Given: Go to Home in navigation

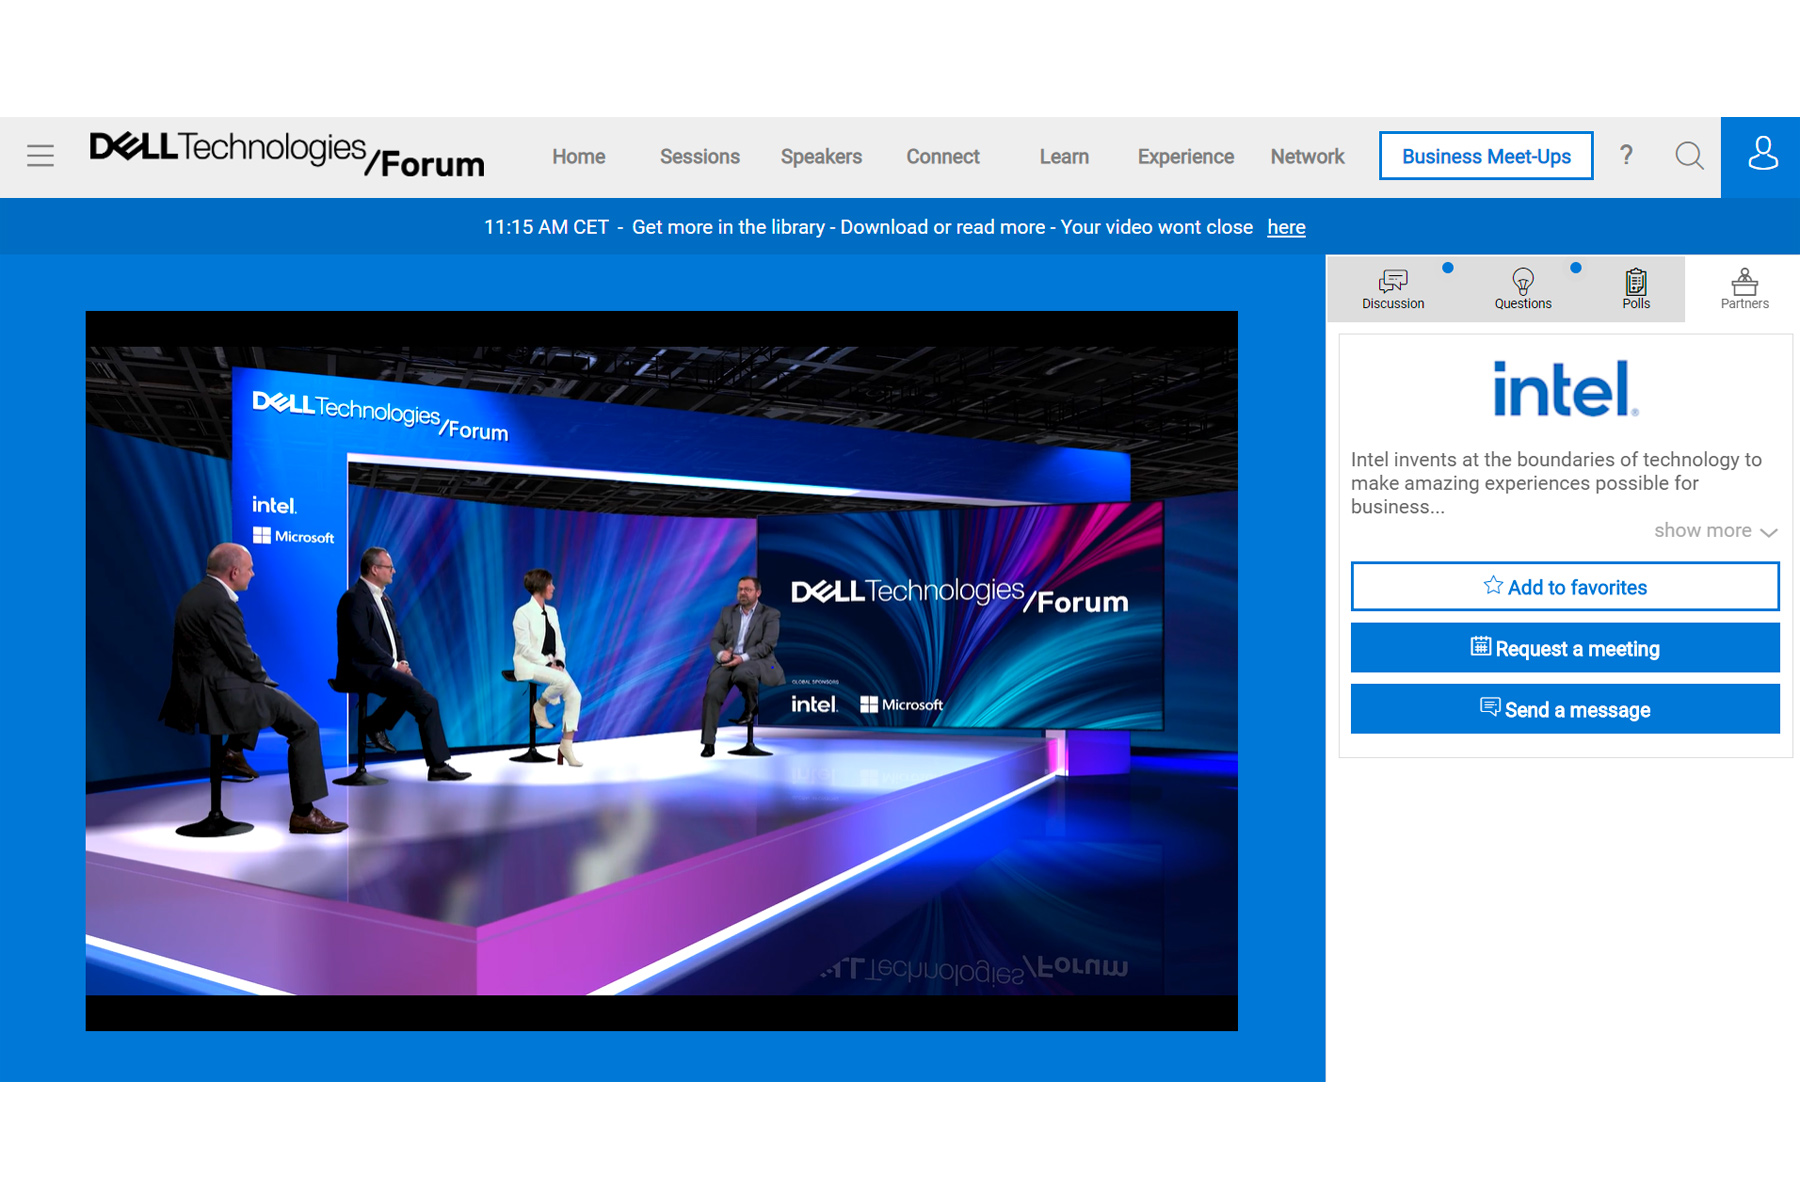Looking at the screenshot, I should point(578,157).
